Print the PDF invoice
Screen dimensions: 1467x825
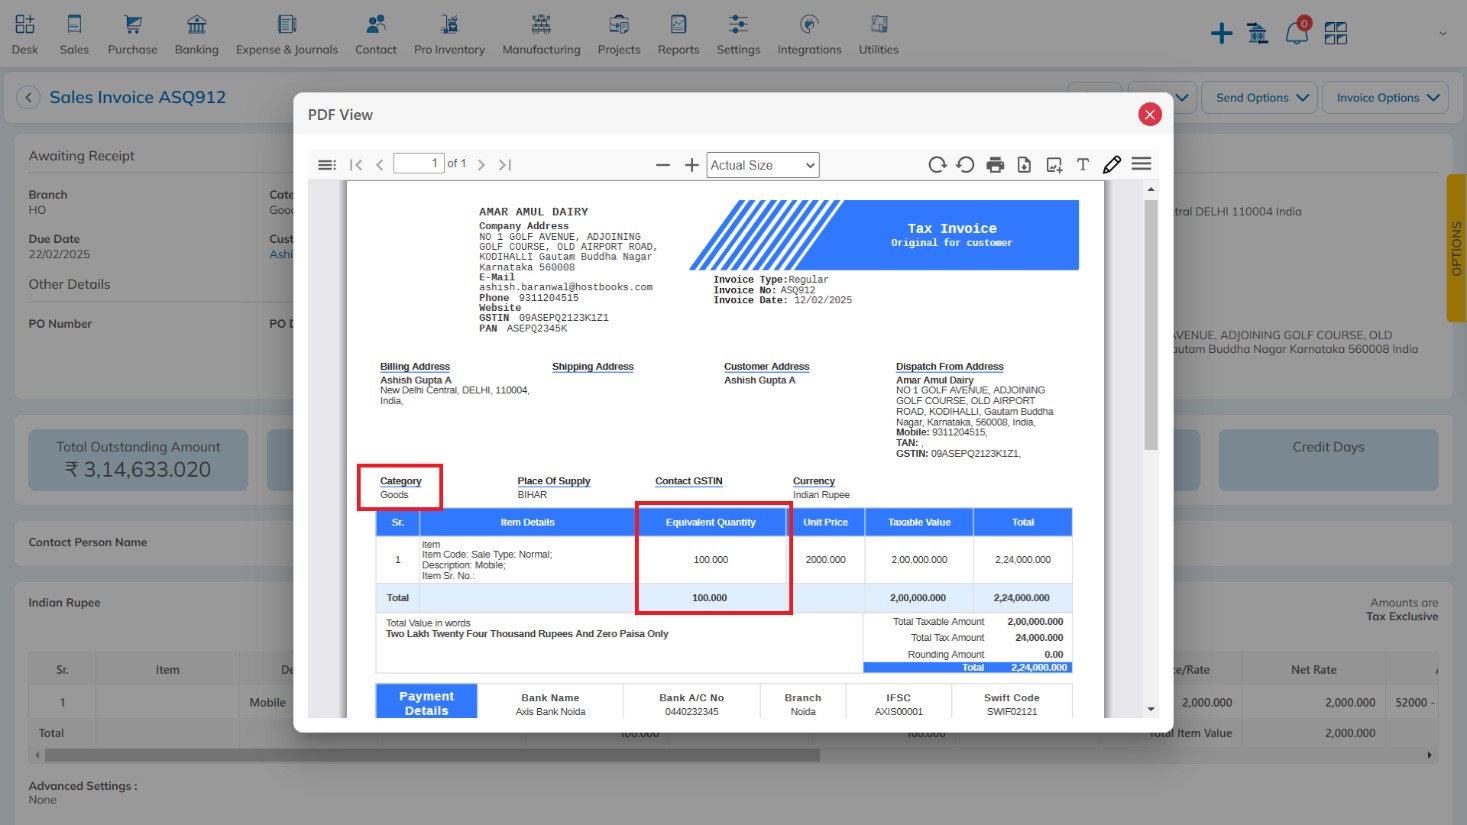(x=995, y=165)
